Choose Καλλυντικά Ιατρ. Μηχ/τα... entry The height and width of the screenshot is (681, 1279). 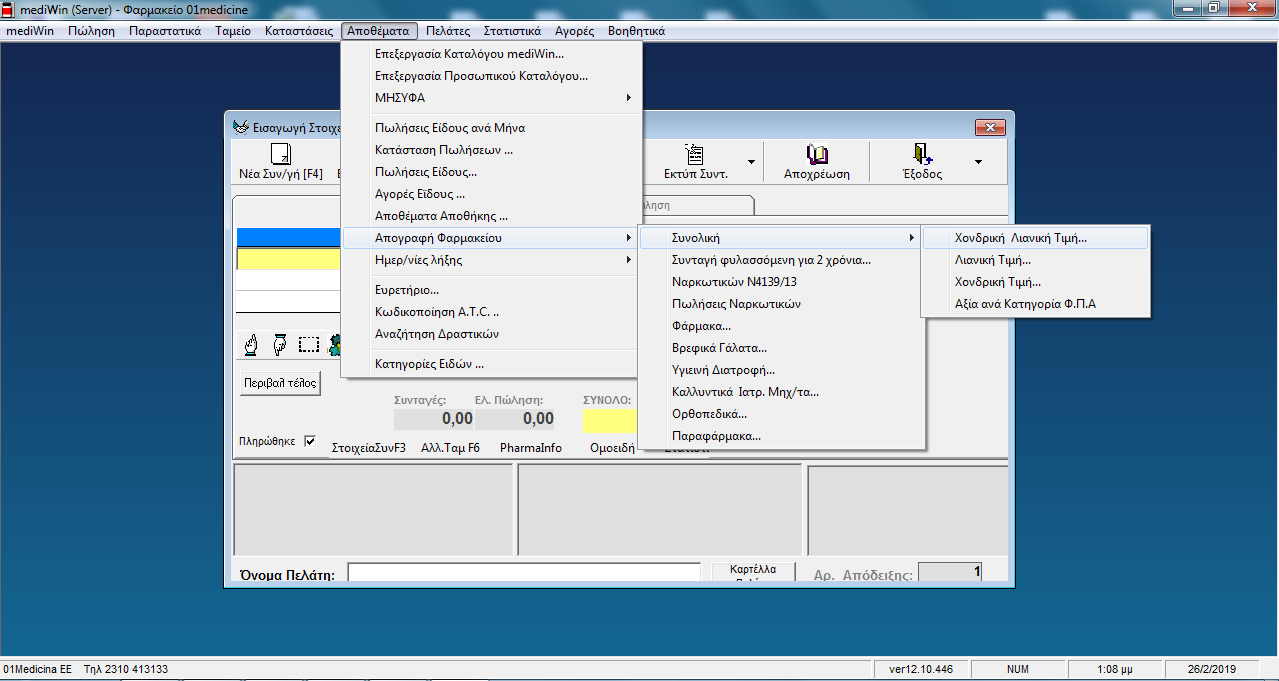point(780,392)
